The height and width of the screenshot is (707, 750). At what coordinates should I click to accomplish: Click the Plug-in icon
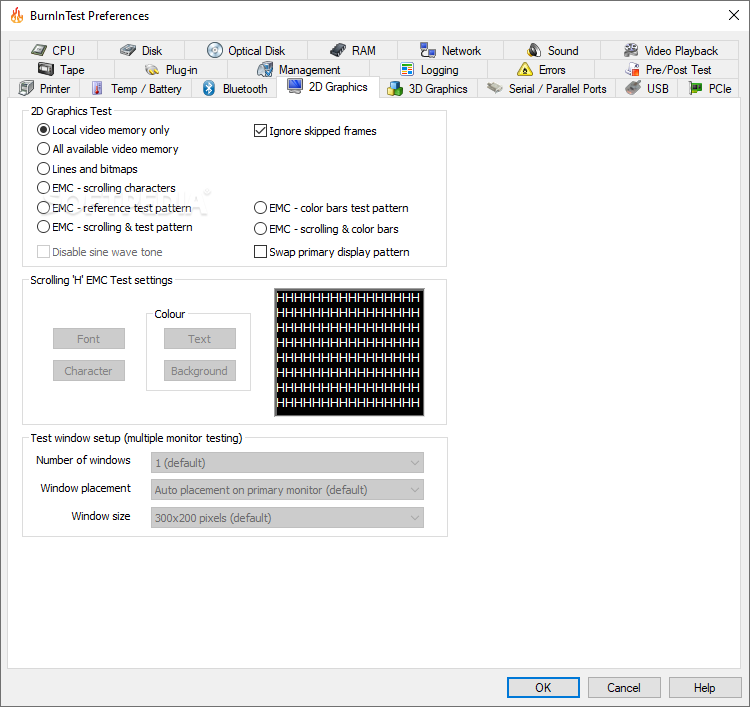coord(152,70)
